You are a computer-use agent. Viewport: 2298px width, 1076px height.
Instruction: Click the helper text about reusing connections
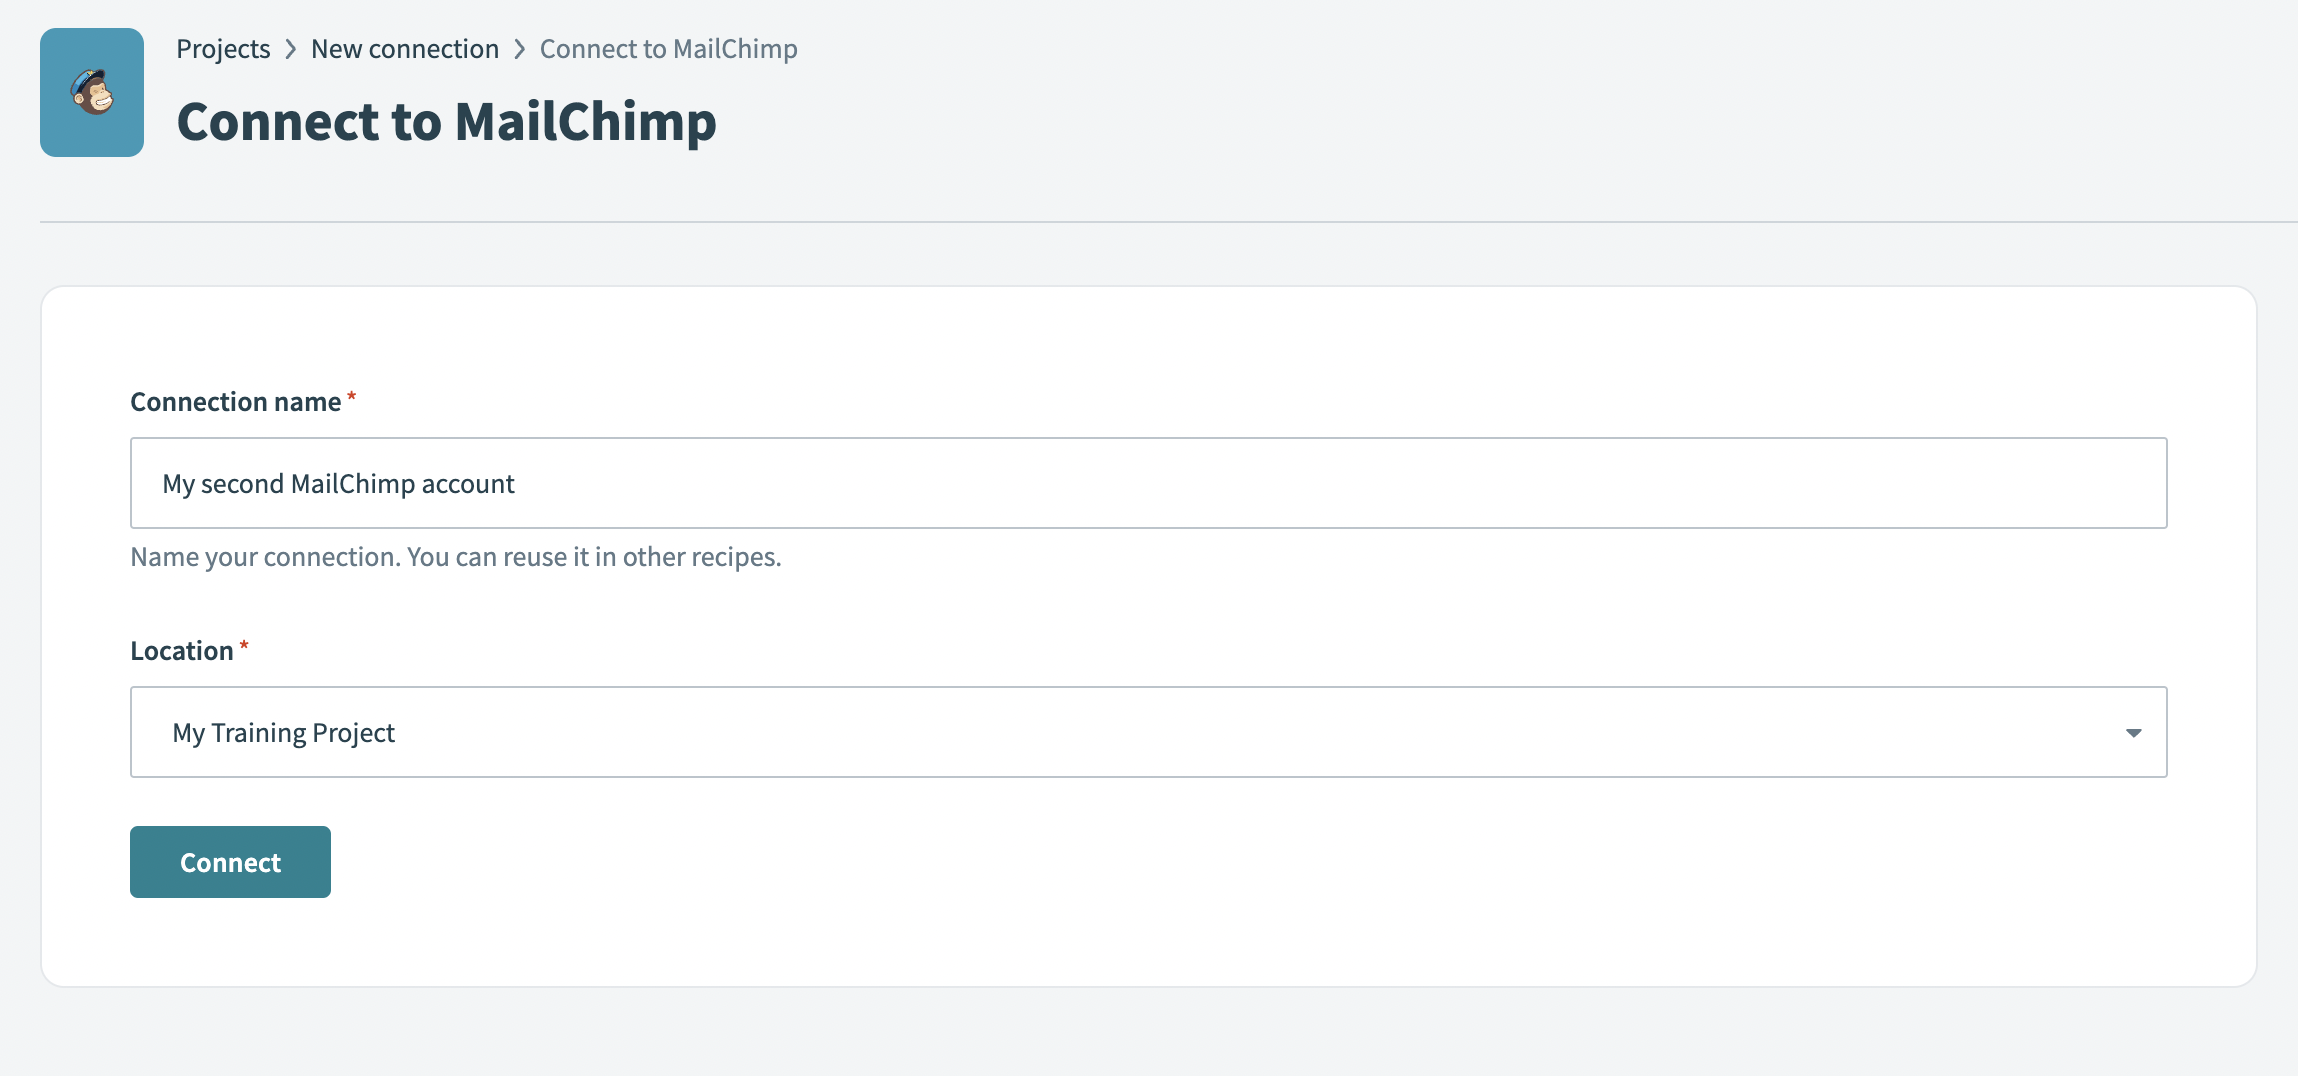point(455,556)
